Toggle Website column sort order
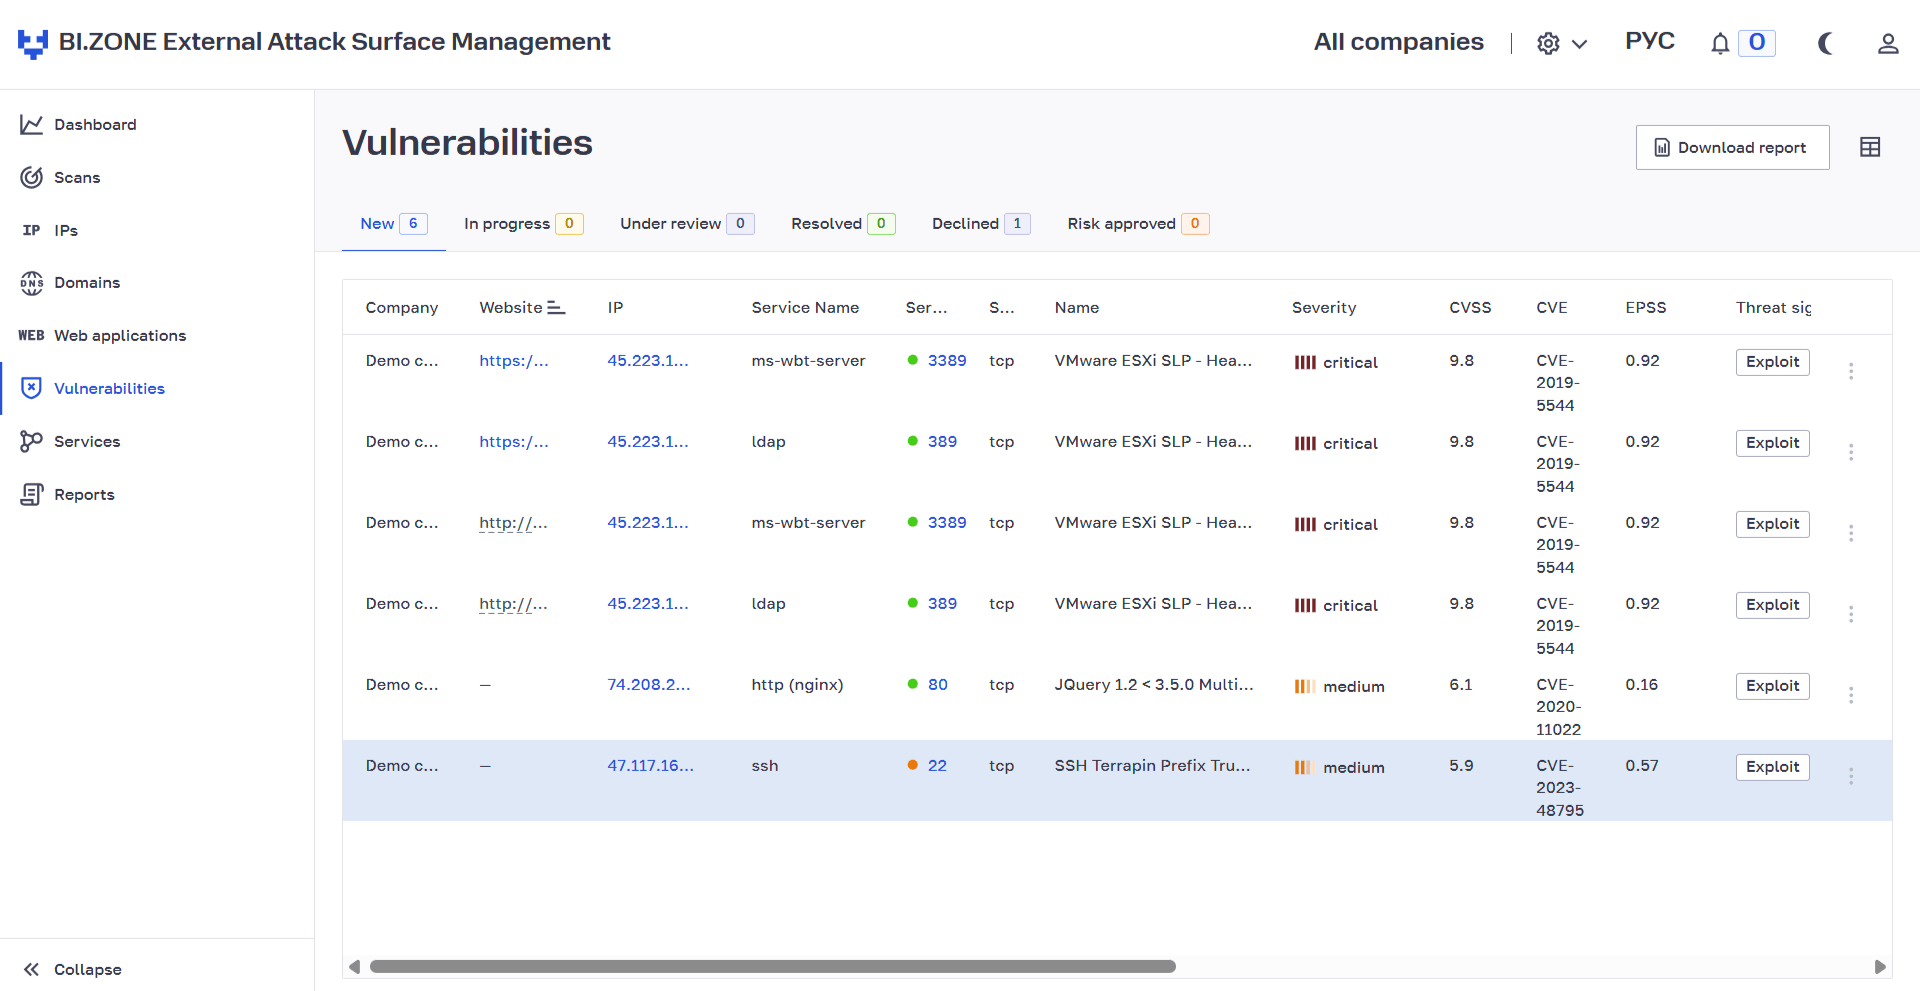 click(556, 308)
